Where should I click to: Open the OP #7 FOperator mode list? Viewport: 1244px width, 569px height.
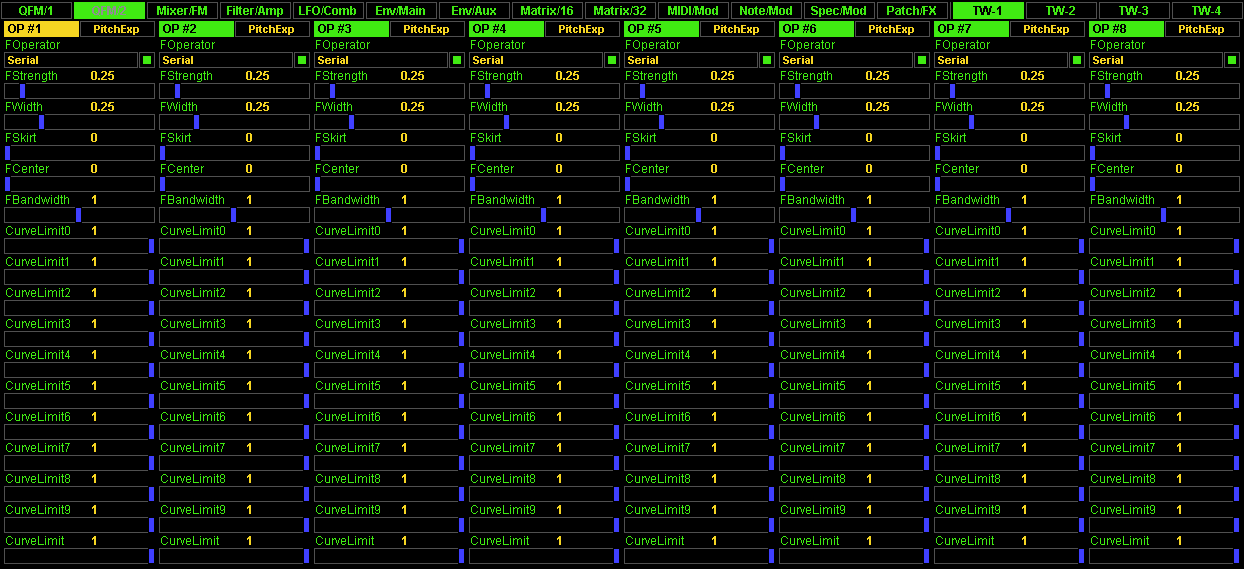pos(1001,61)
